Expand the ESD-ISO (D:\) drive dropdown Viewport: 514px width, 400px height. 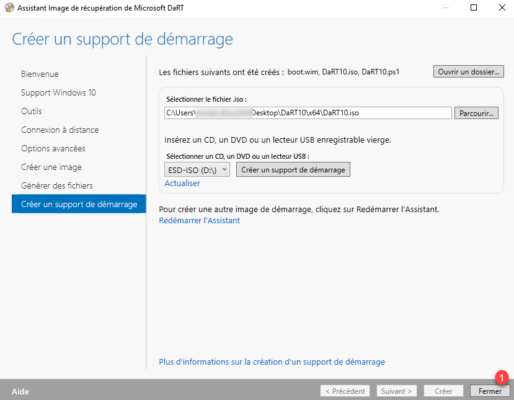point(197,170)
